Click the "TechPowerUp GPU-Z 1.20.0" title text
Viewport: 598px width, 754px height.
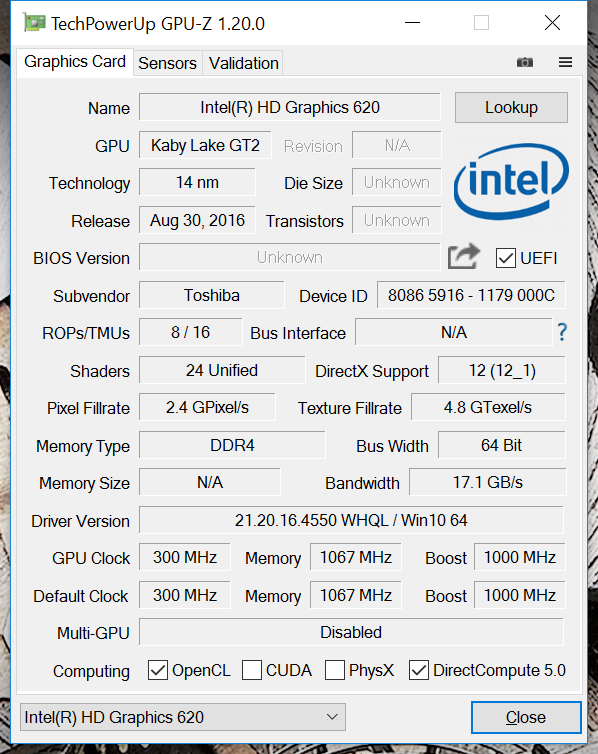(158, 24)
